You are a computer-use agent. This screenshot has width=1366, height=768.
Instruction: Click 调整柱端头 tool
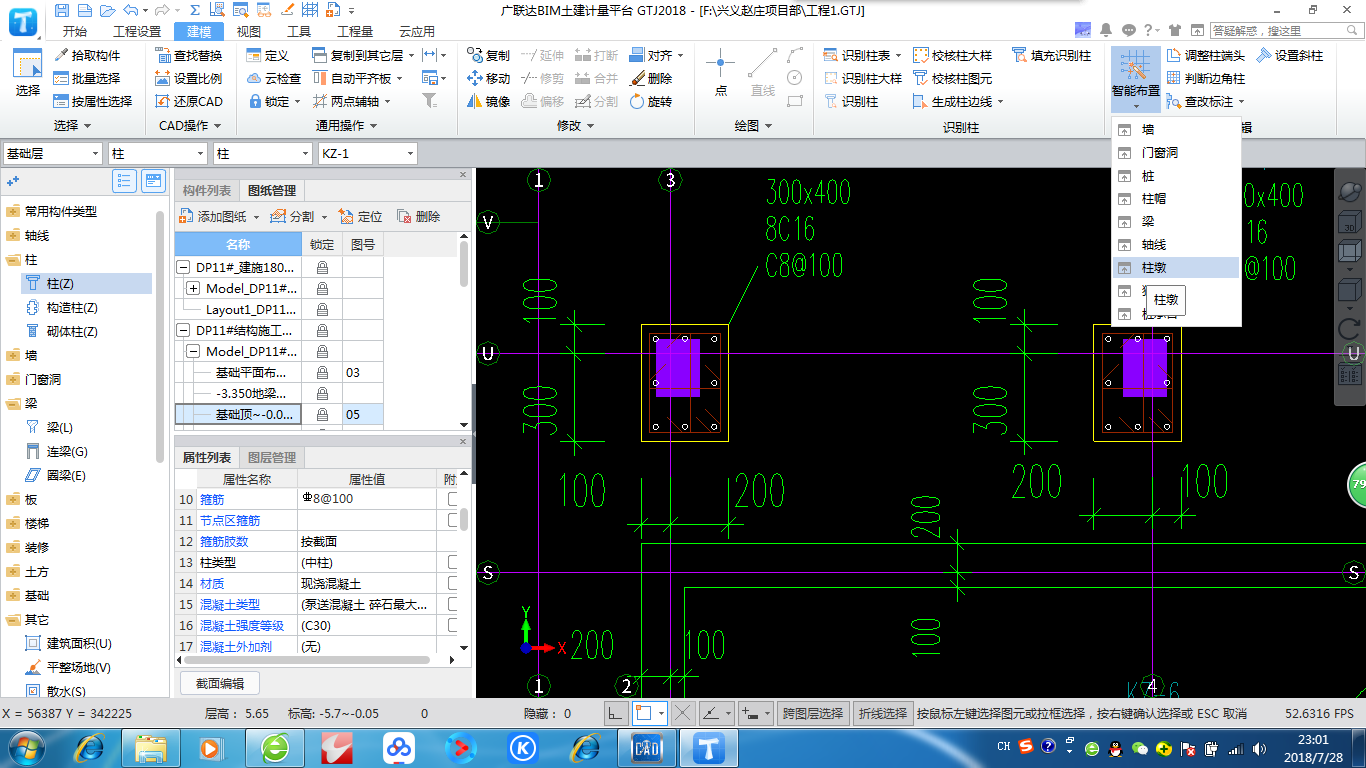[1206, 55]
